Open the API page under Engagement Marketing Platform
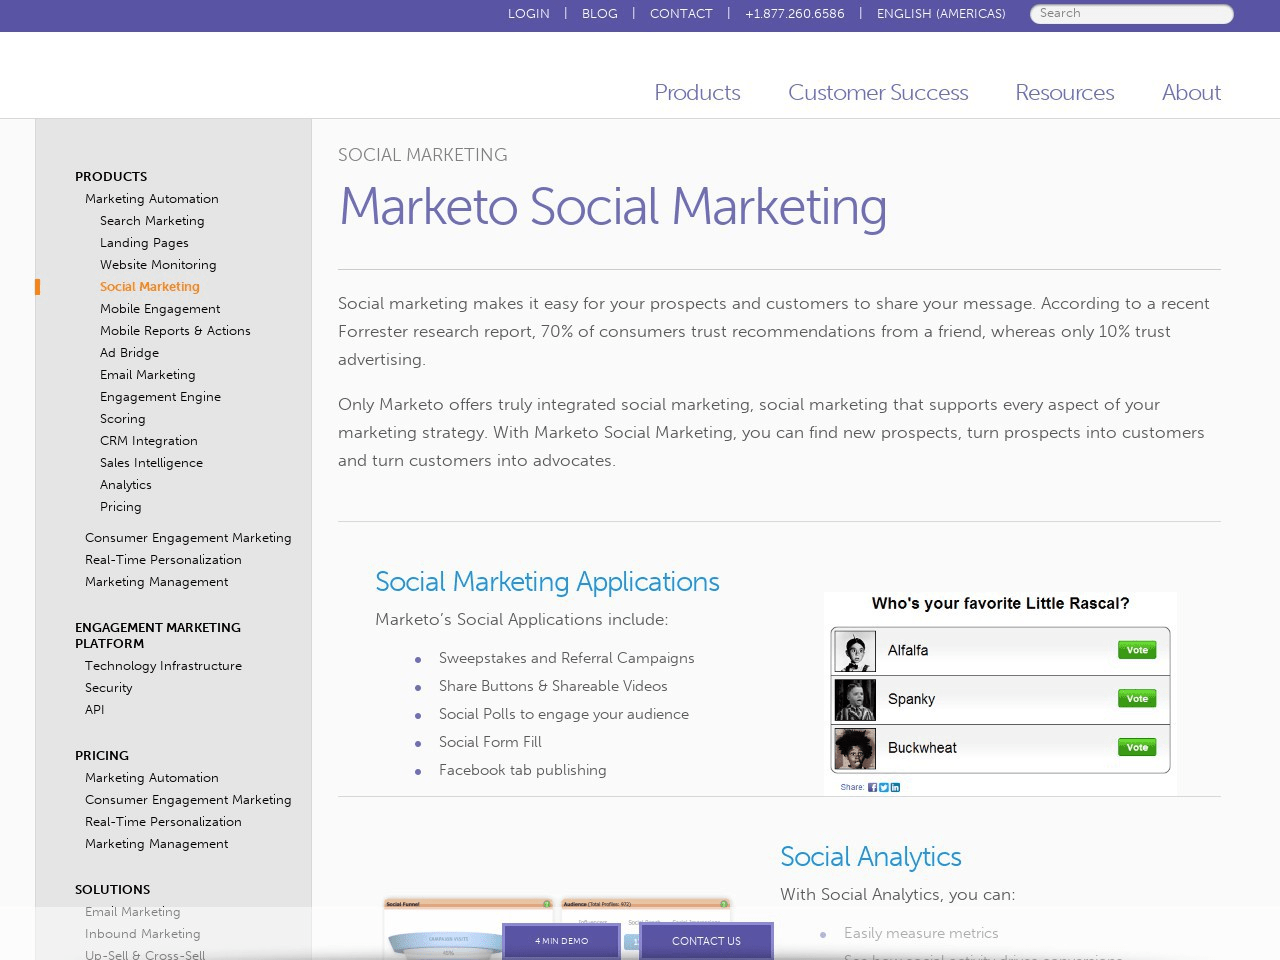 click(x=94, y=710)
